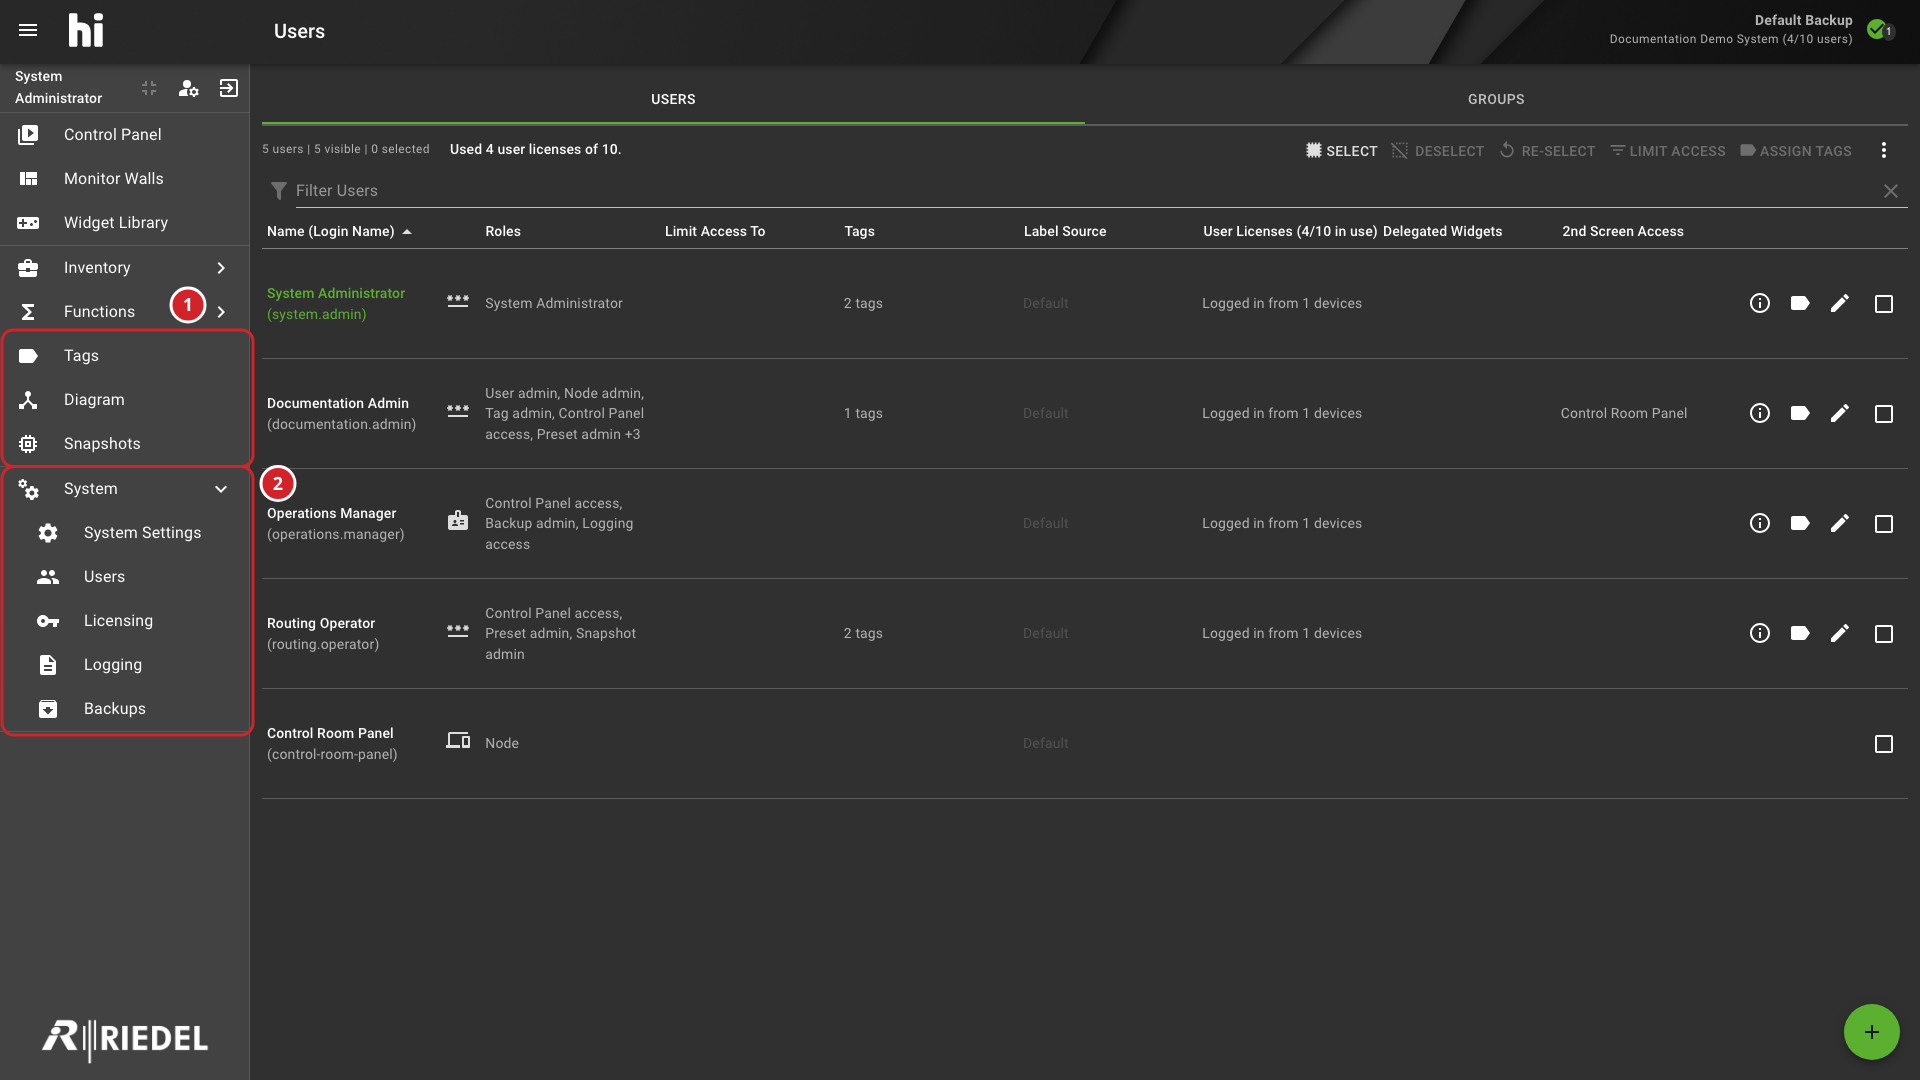Clear the Filter Users field

click(1891, 191)
